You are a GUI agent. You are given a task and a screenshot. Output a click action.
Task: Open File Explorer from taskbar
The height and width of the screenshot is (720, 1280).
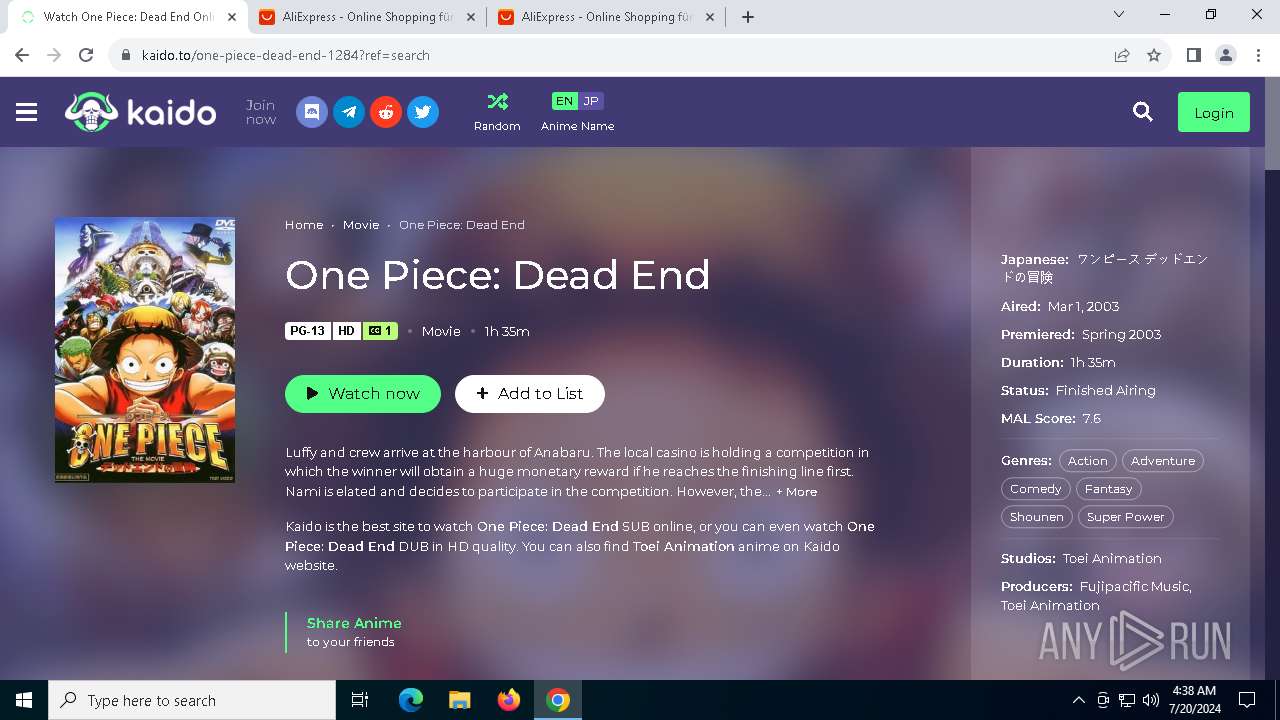coord(459,700)
